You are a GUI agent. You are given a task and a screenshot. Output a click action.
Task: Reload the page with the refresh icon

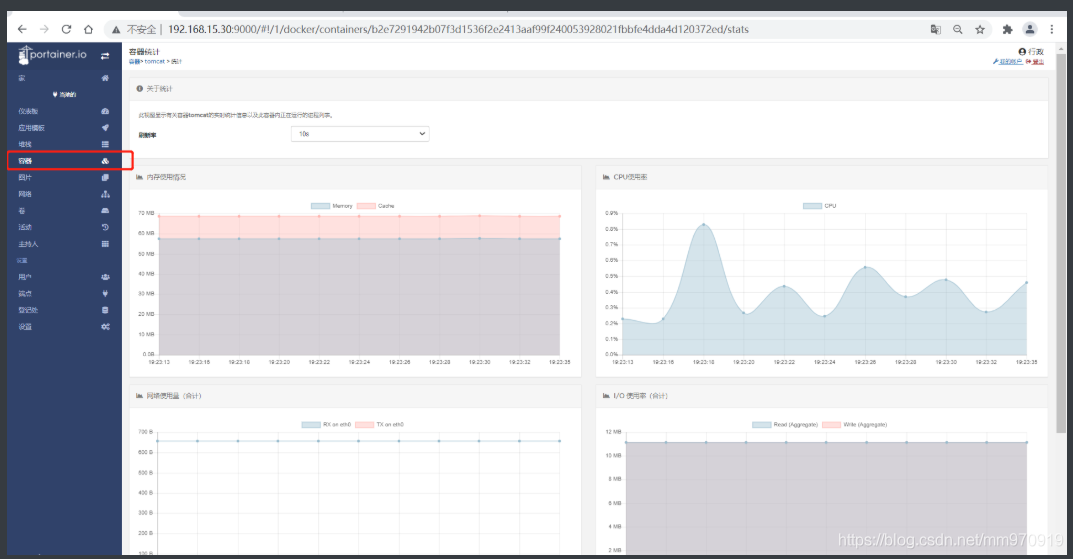[66, 29]
